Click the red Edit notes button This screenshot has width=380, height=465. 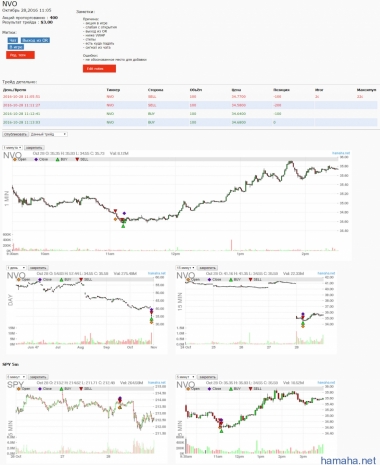tap(99, 69)
